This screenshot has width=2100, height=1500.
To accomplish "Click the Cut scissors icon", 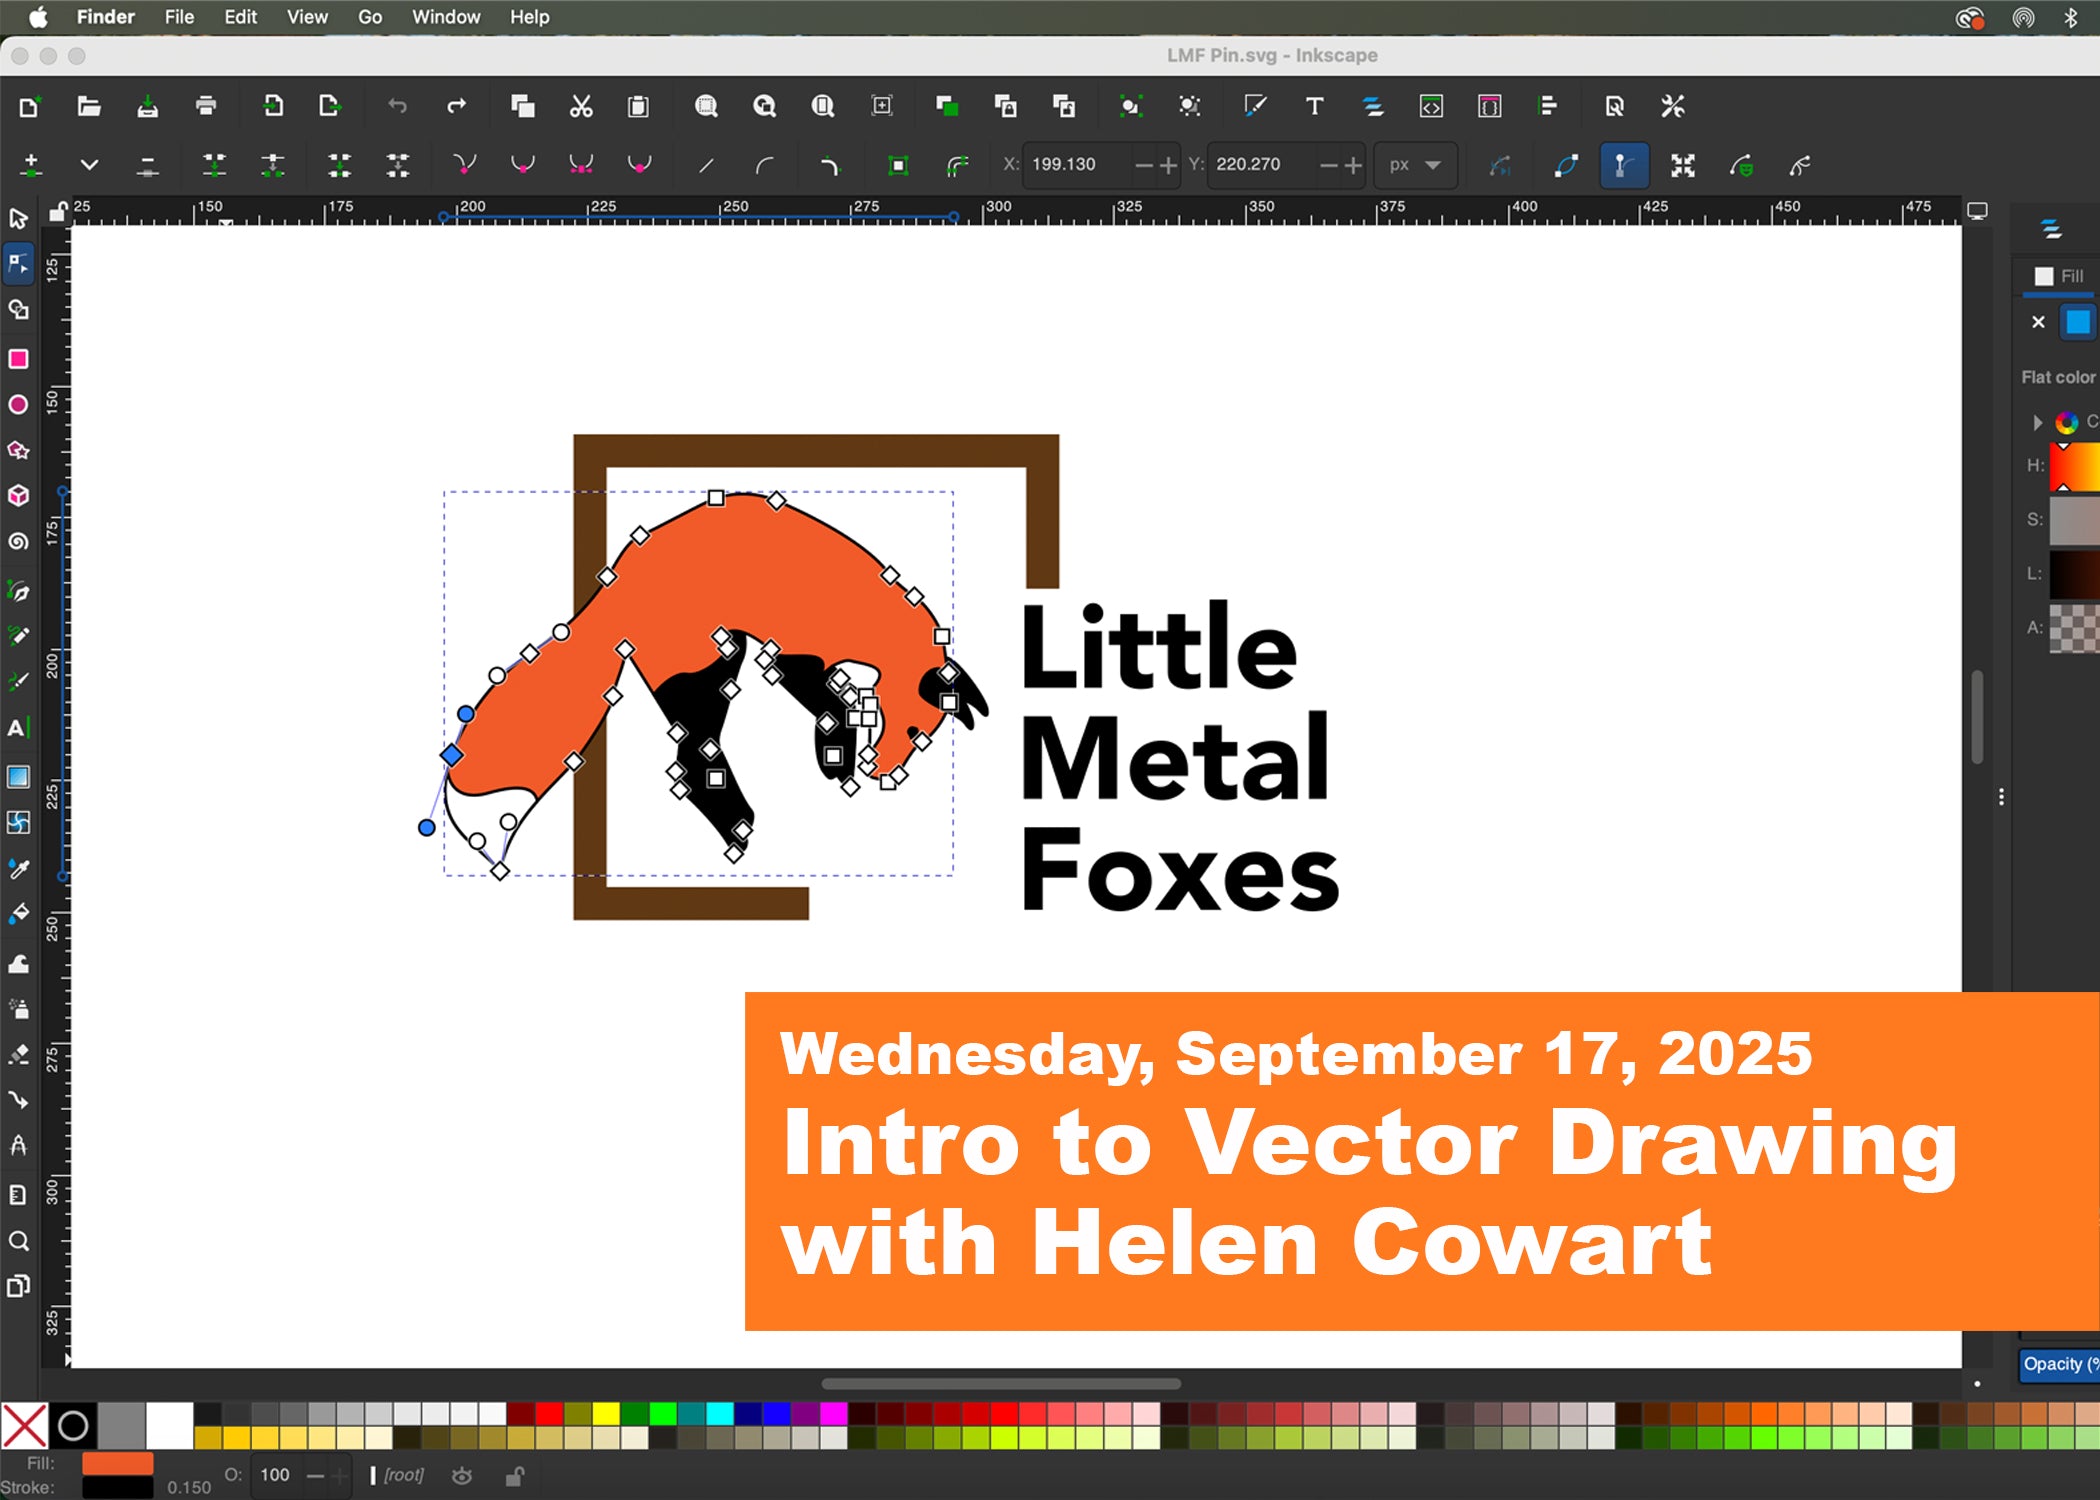I will [581, 106].
